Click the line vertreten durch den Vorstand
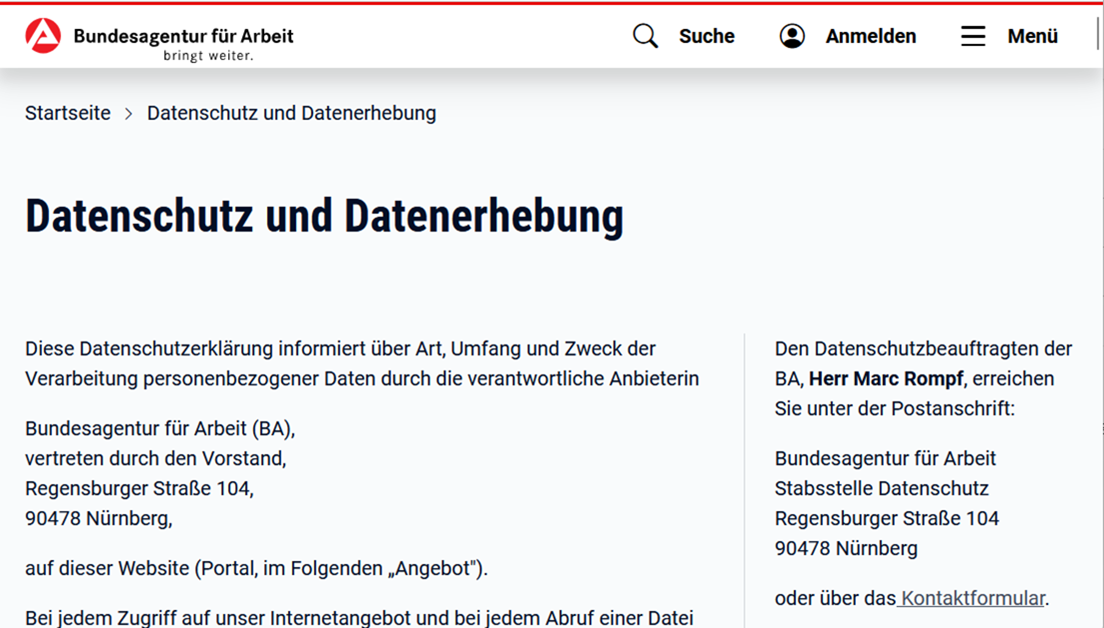 coord(156,458)
